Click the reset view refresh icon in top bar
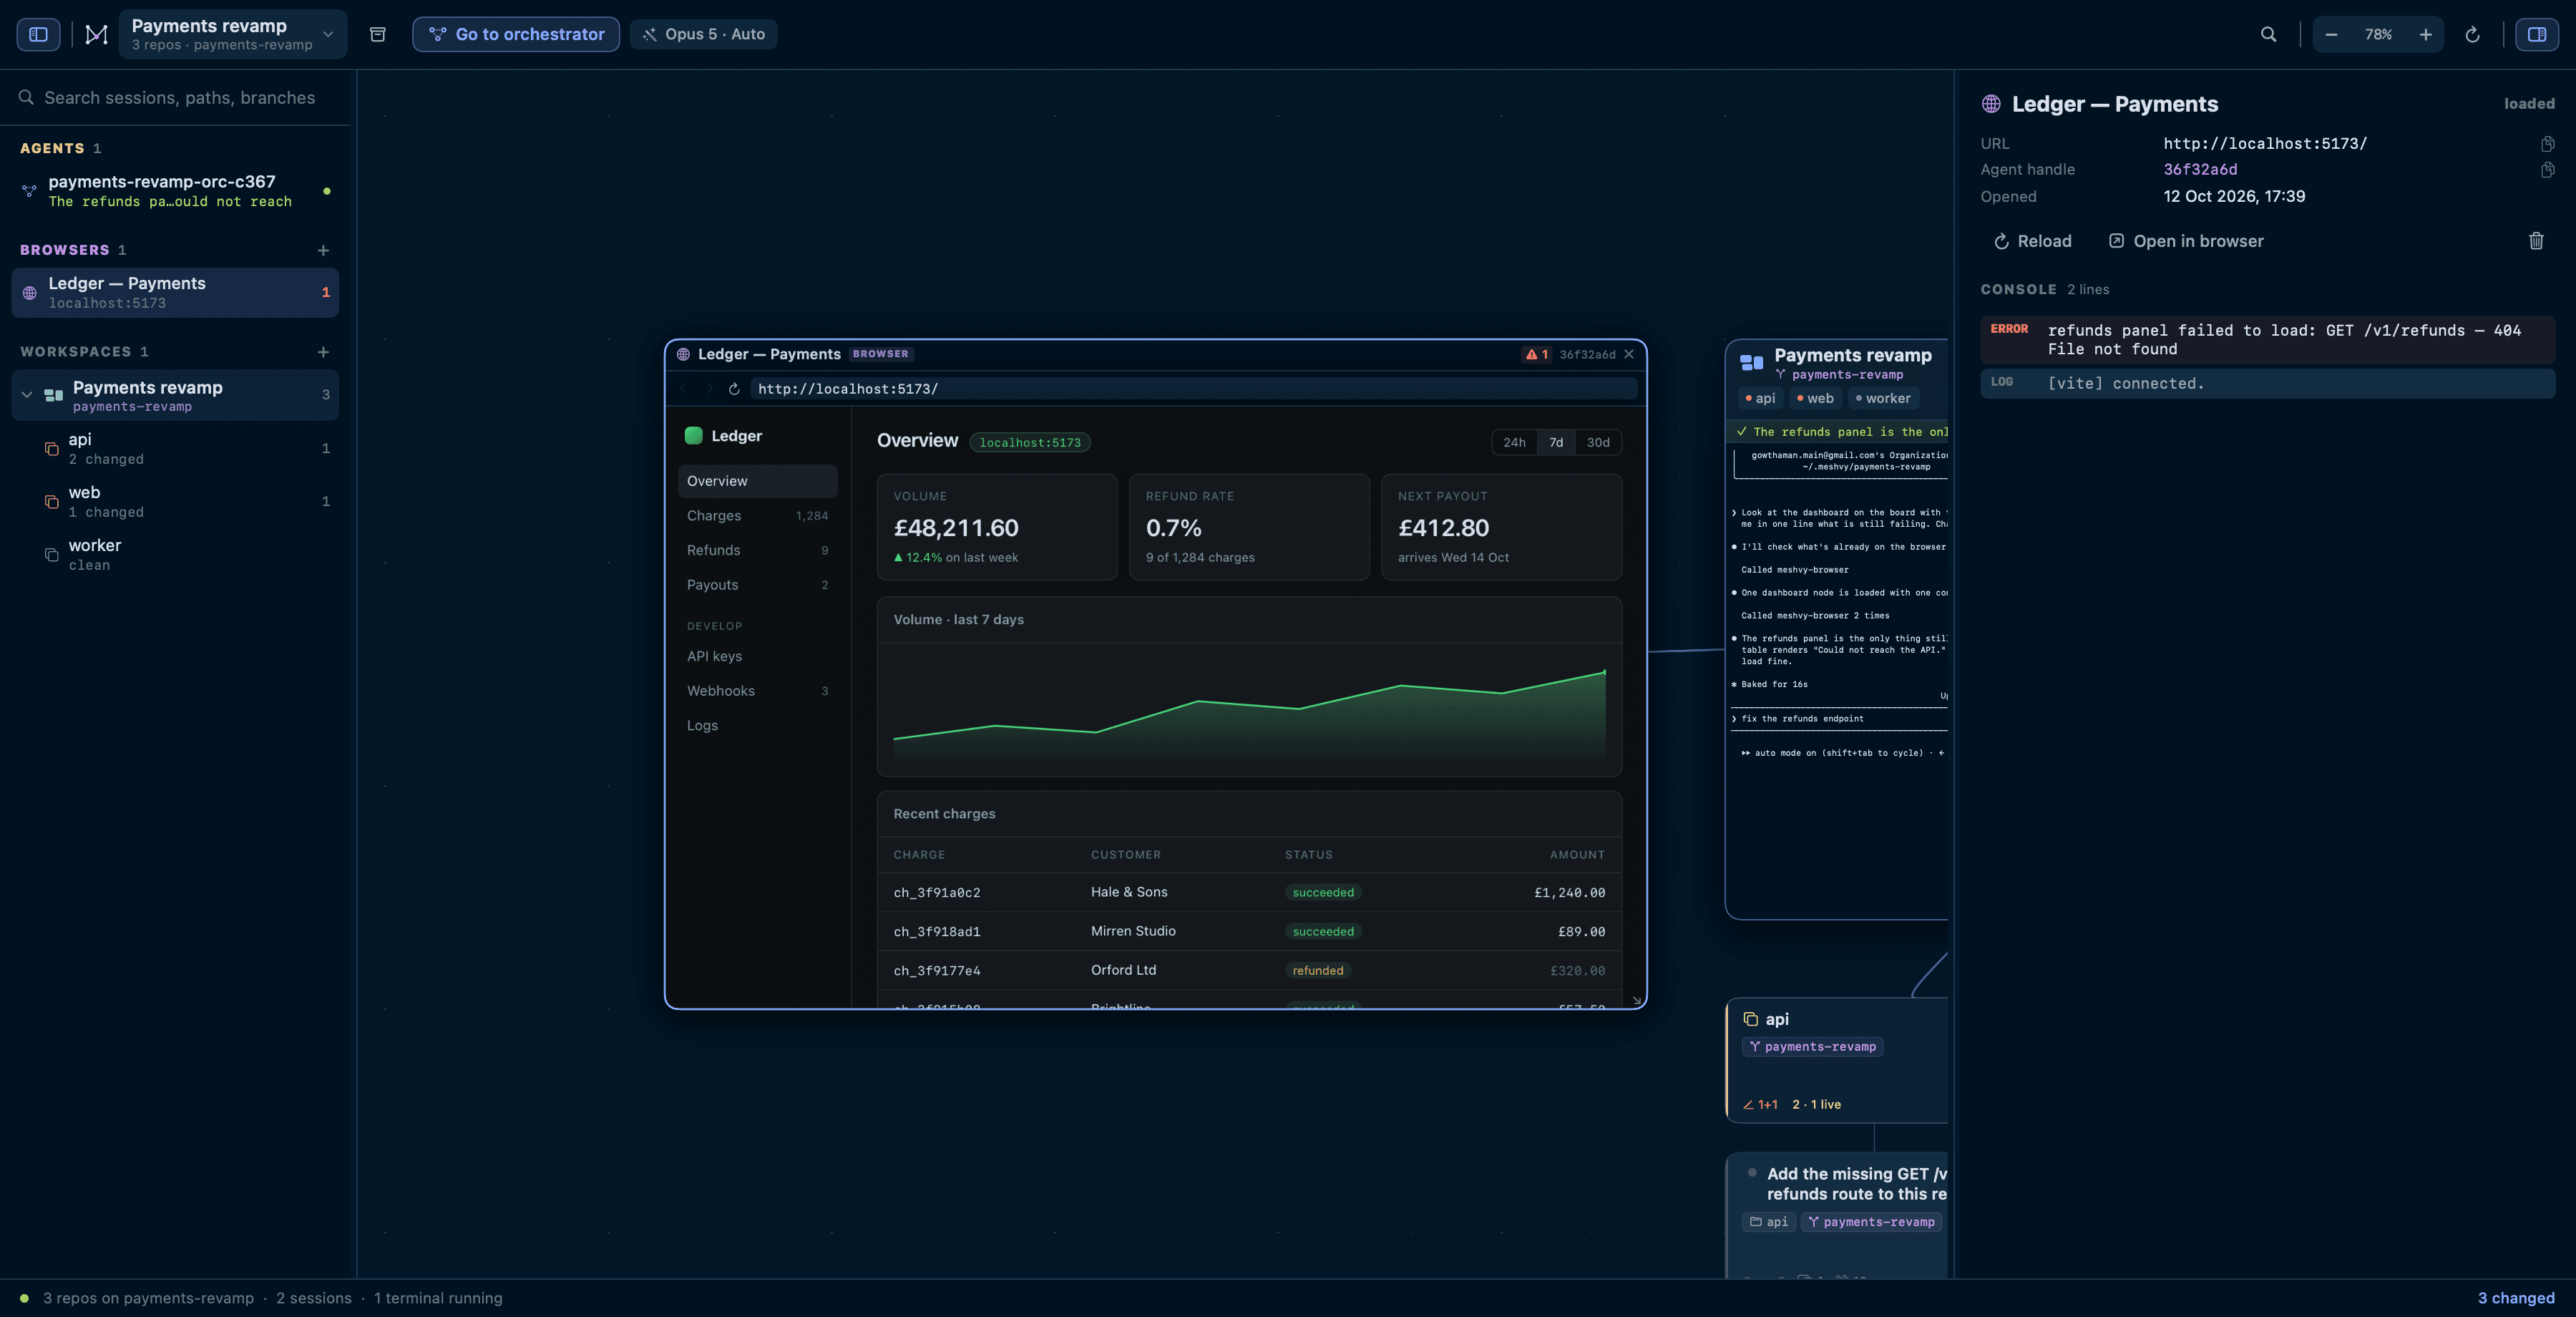The width and height of the screenshot is (2576, 1317). (x=2472, y=34)
